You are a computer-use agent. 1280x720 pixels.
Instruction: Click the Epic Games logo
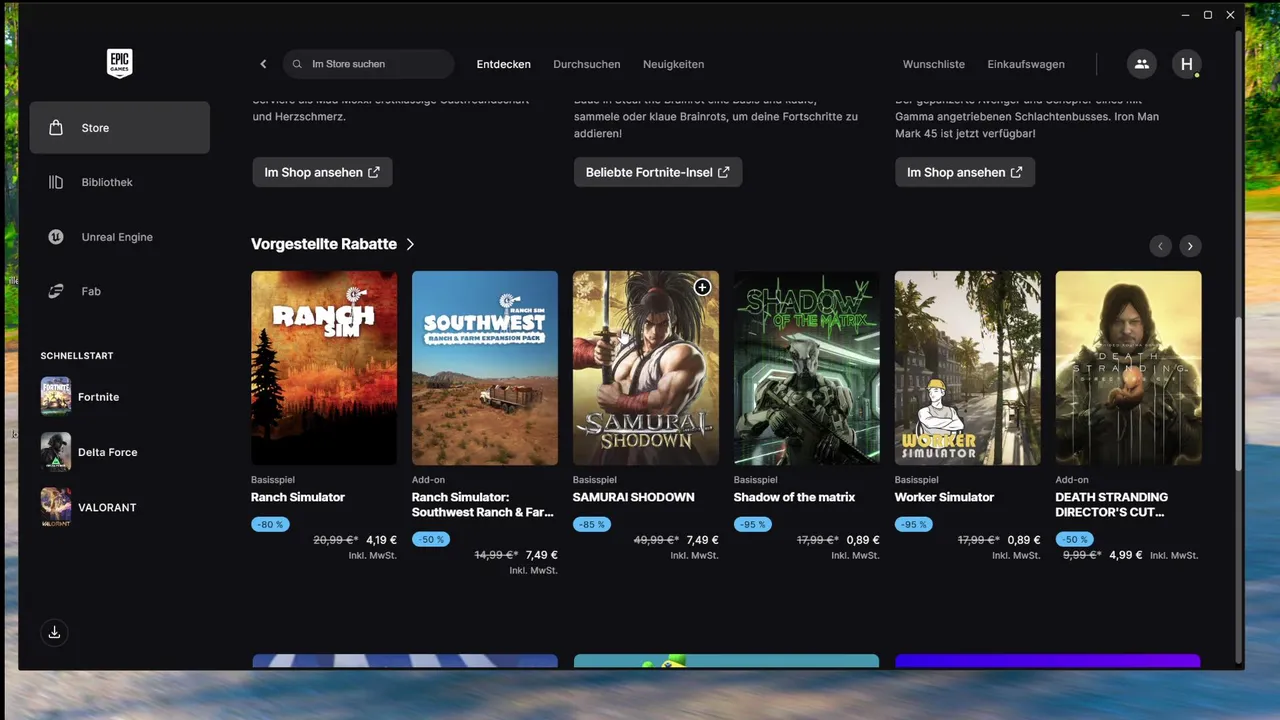[120, 63]
